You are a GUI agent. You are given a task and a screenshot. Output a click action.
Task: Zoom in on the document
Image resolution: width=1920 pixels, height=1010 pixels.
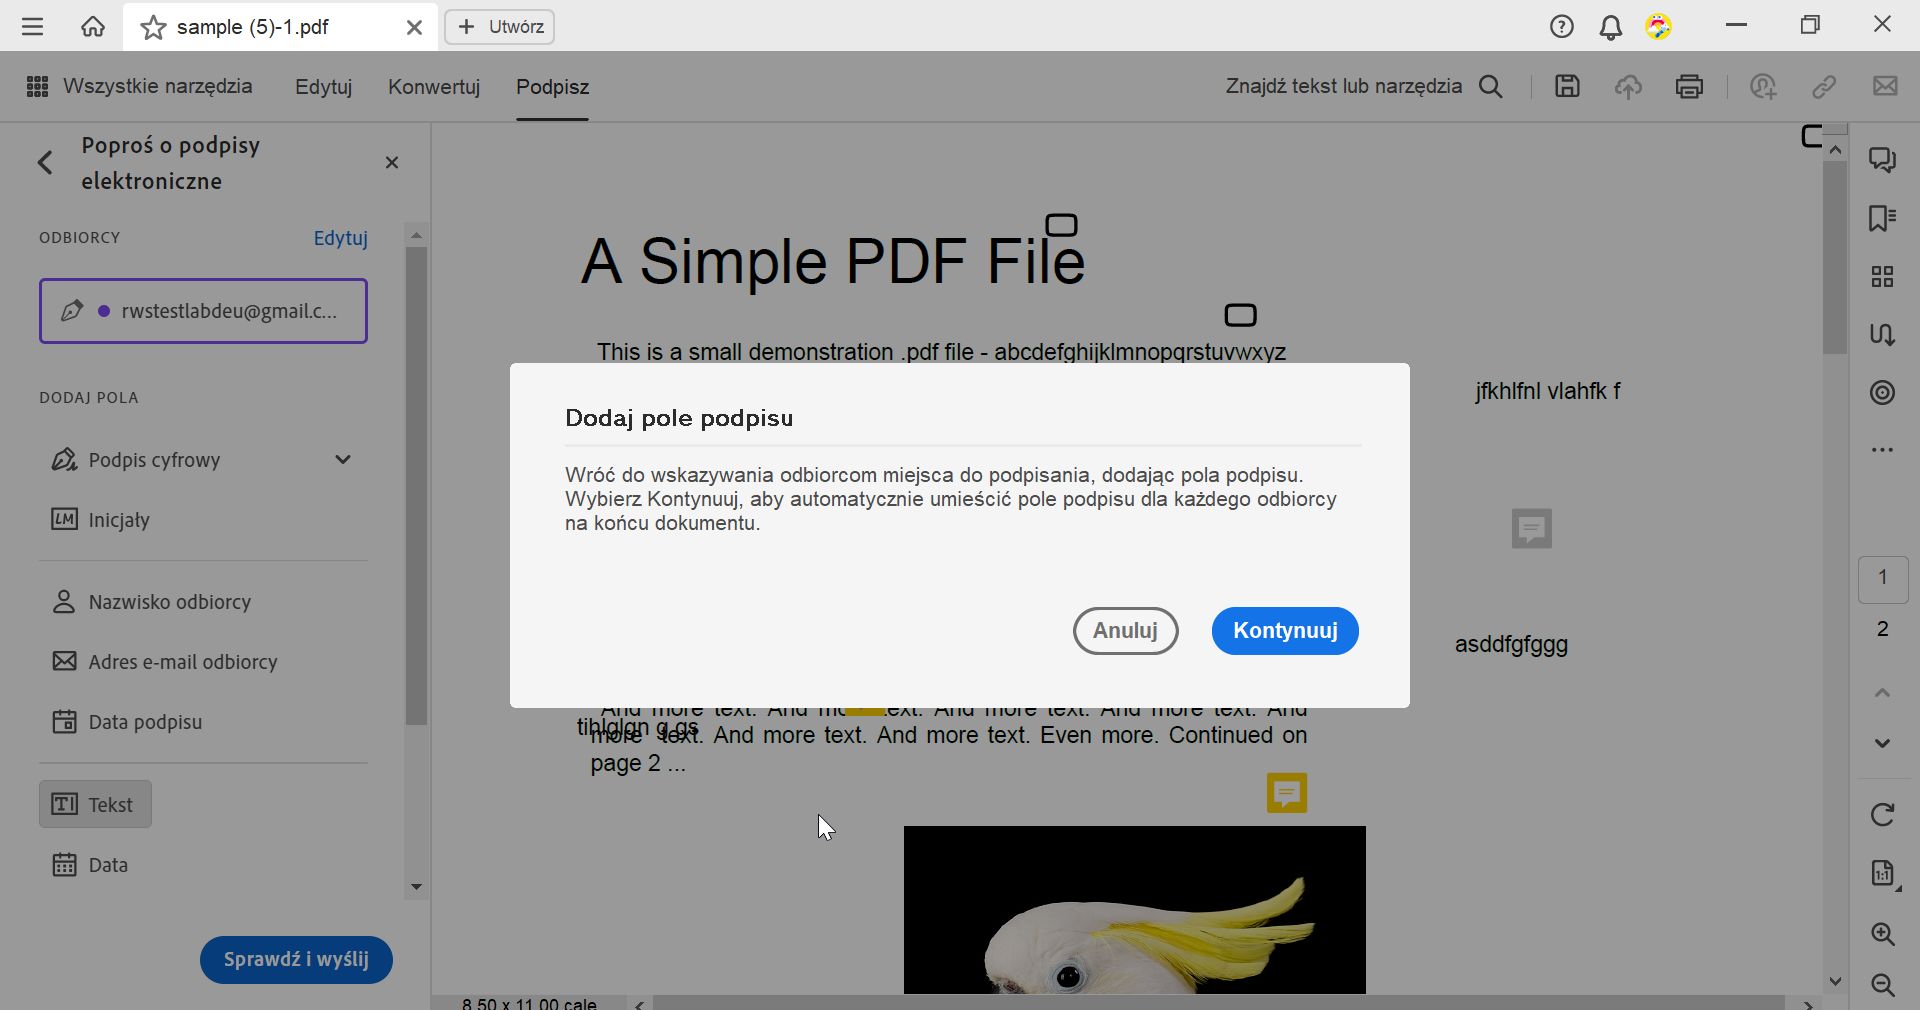pos(1883,934)
